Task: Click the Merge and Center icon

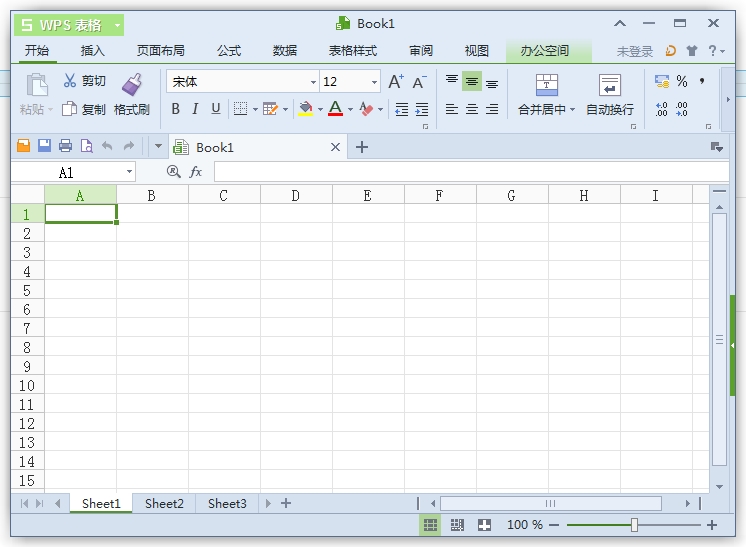Action: point(546,85)
